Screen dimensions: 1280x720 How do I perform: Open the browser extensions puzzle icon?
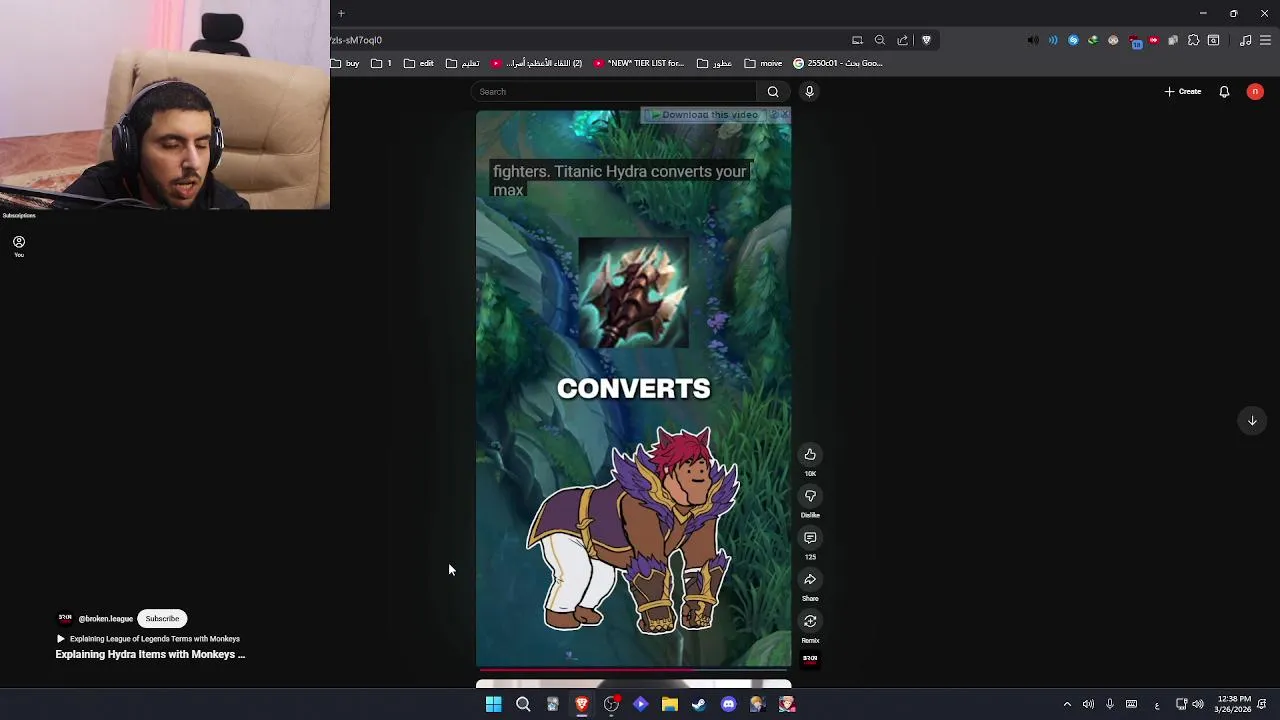[1193, 40]
